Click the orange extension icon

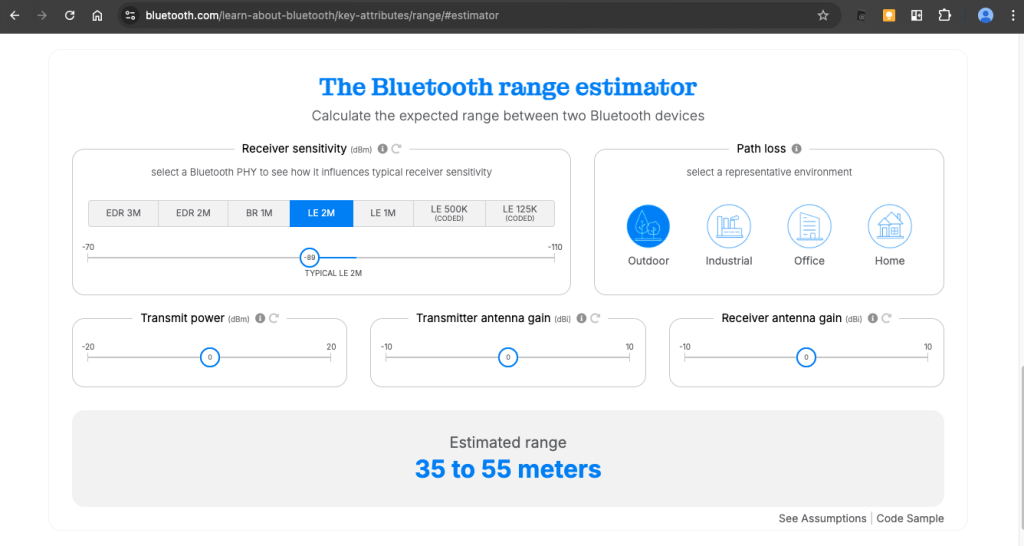889,15
